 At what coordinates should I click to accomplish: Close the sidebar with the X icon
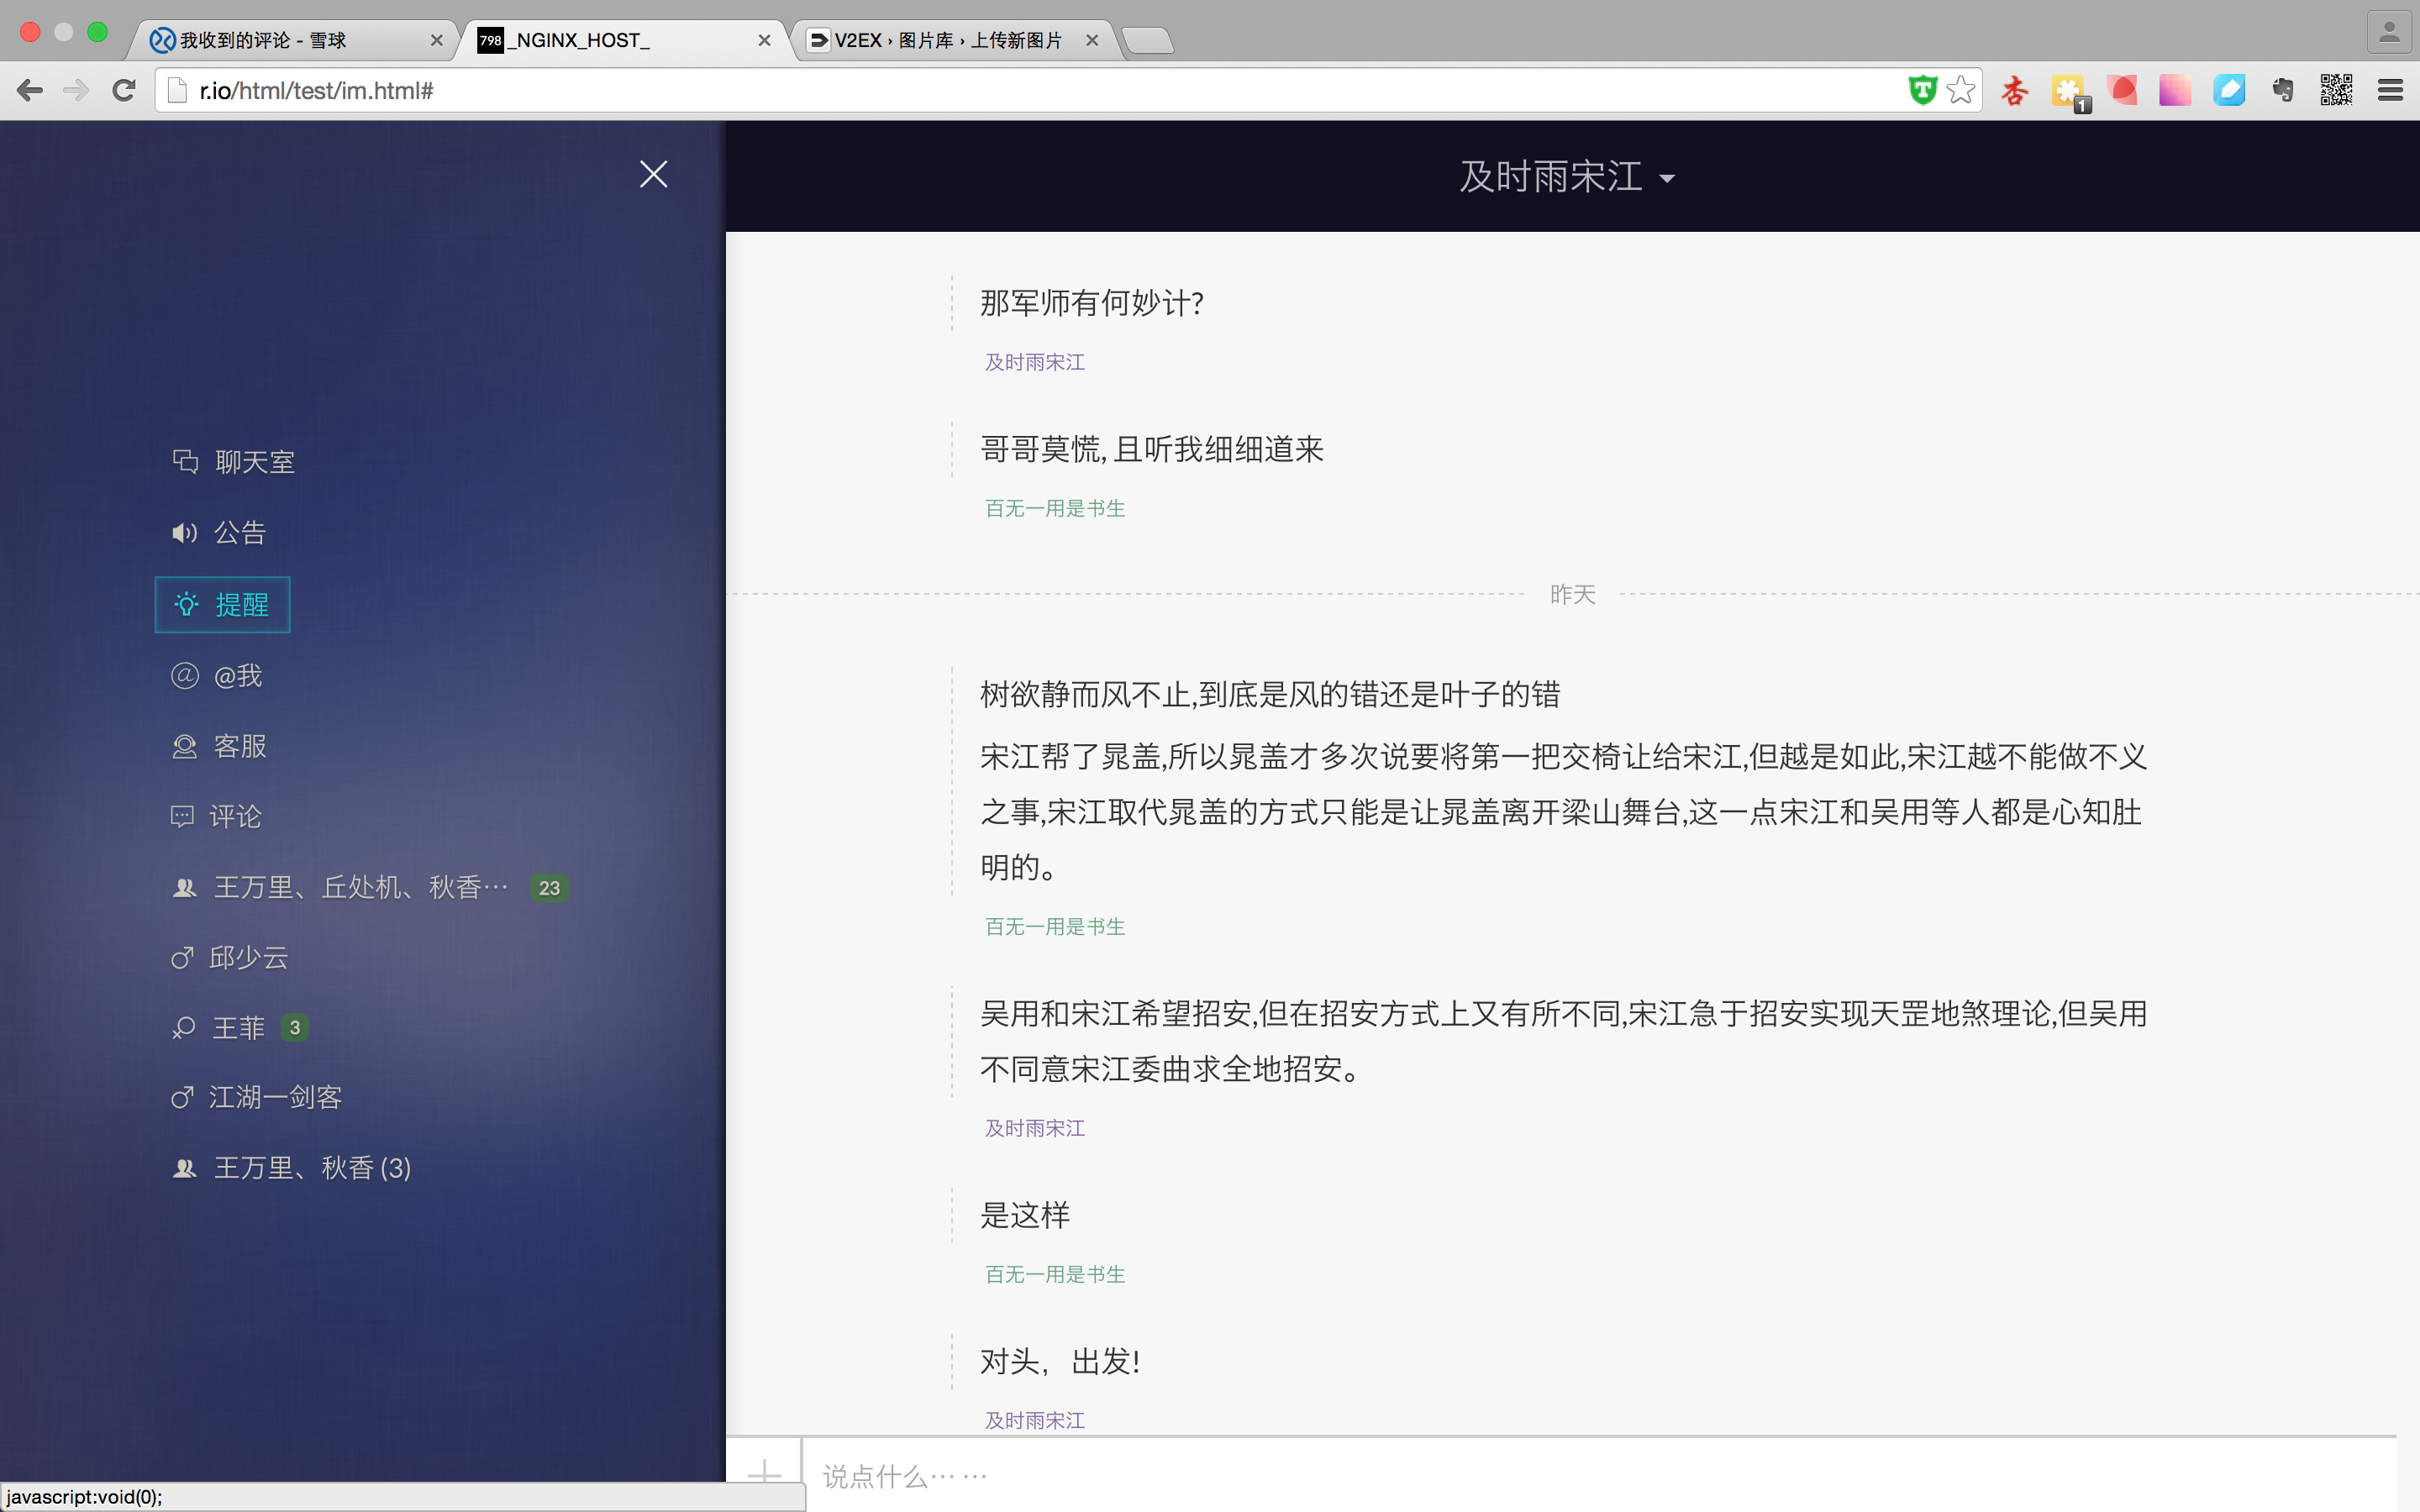point(653,175)
